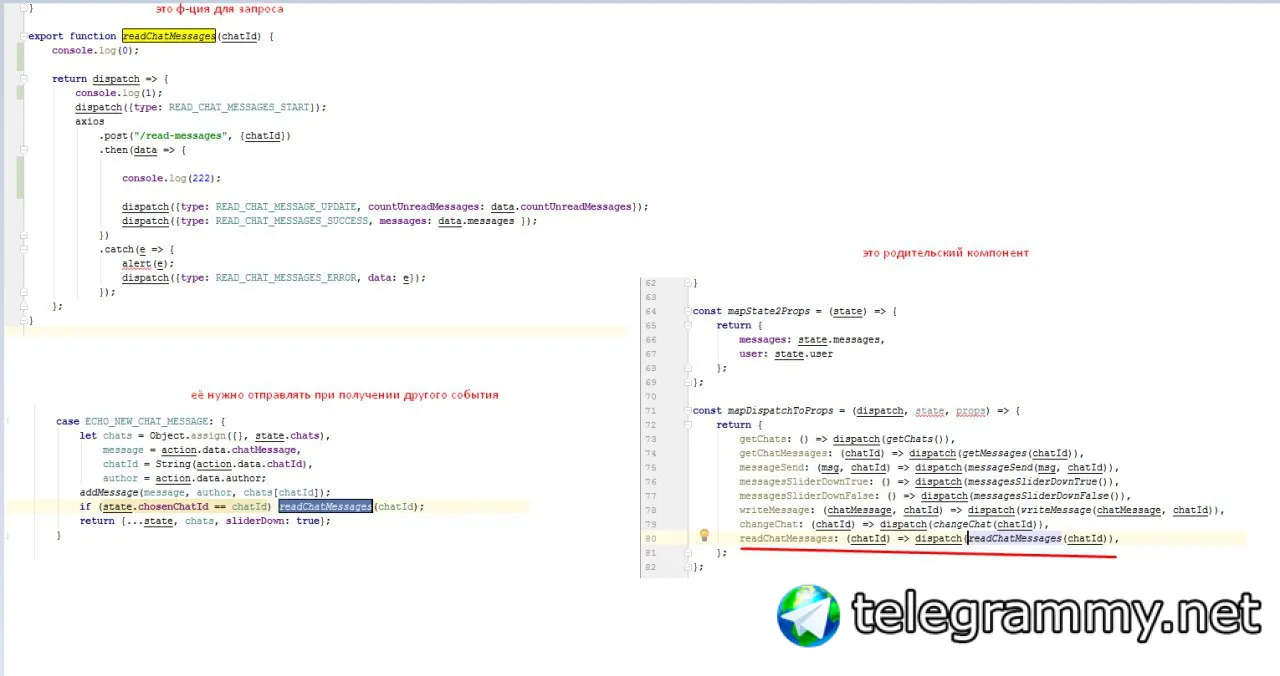Click selected readChatMessages call in reducer

click(x=325, y=507)
